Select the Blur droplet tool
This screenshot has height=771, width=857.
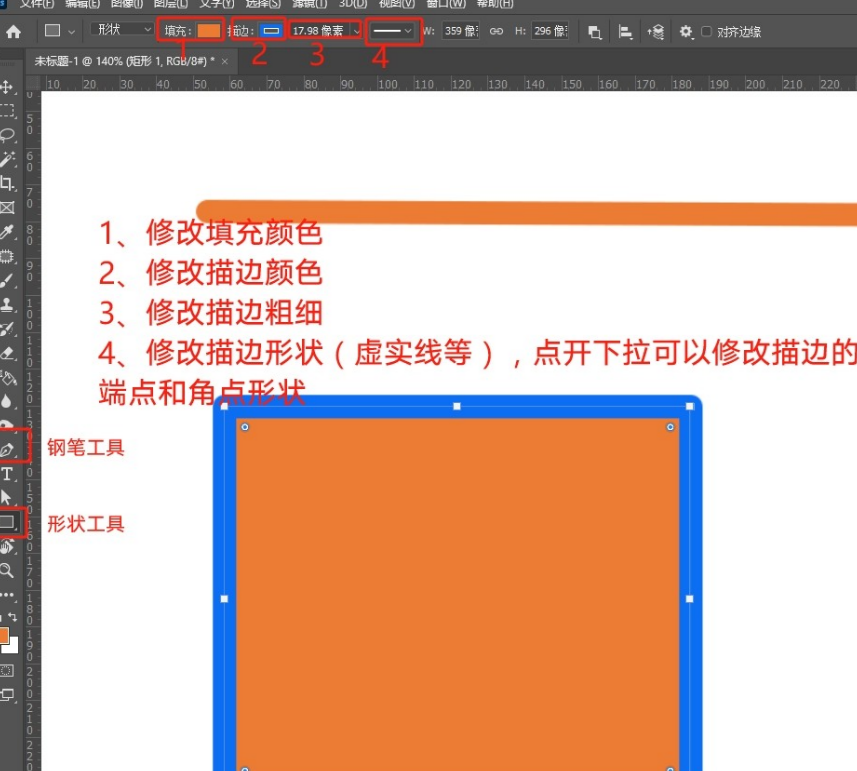[6, 402]
